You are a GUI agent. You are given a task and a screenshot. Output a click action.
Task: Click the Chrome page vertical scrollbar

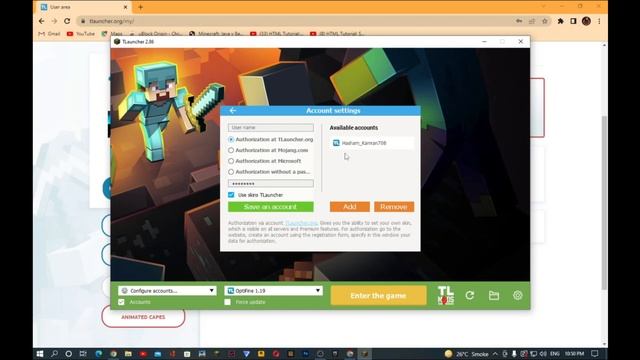tap(604, 202)
